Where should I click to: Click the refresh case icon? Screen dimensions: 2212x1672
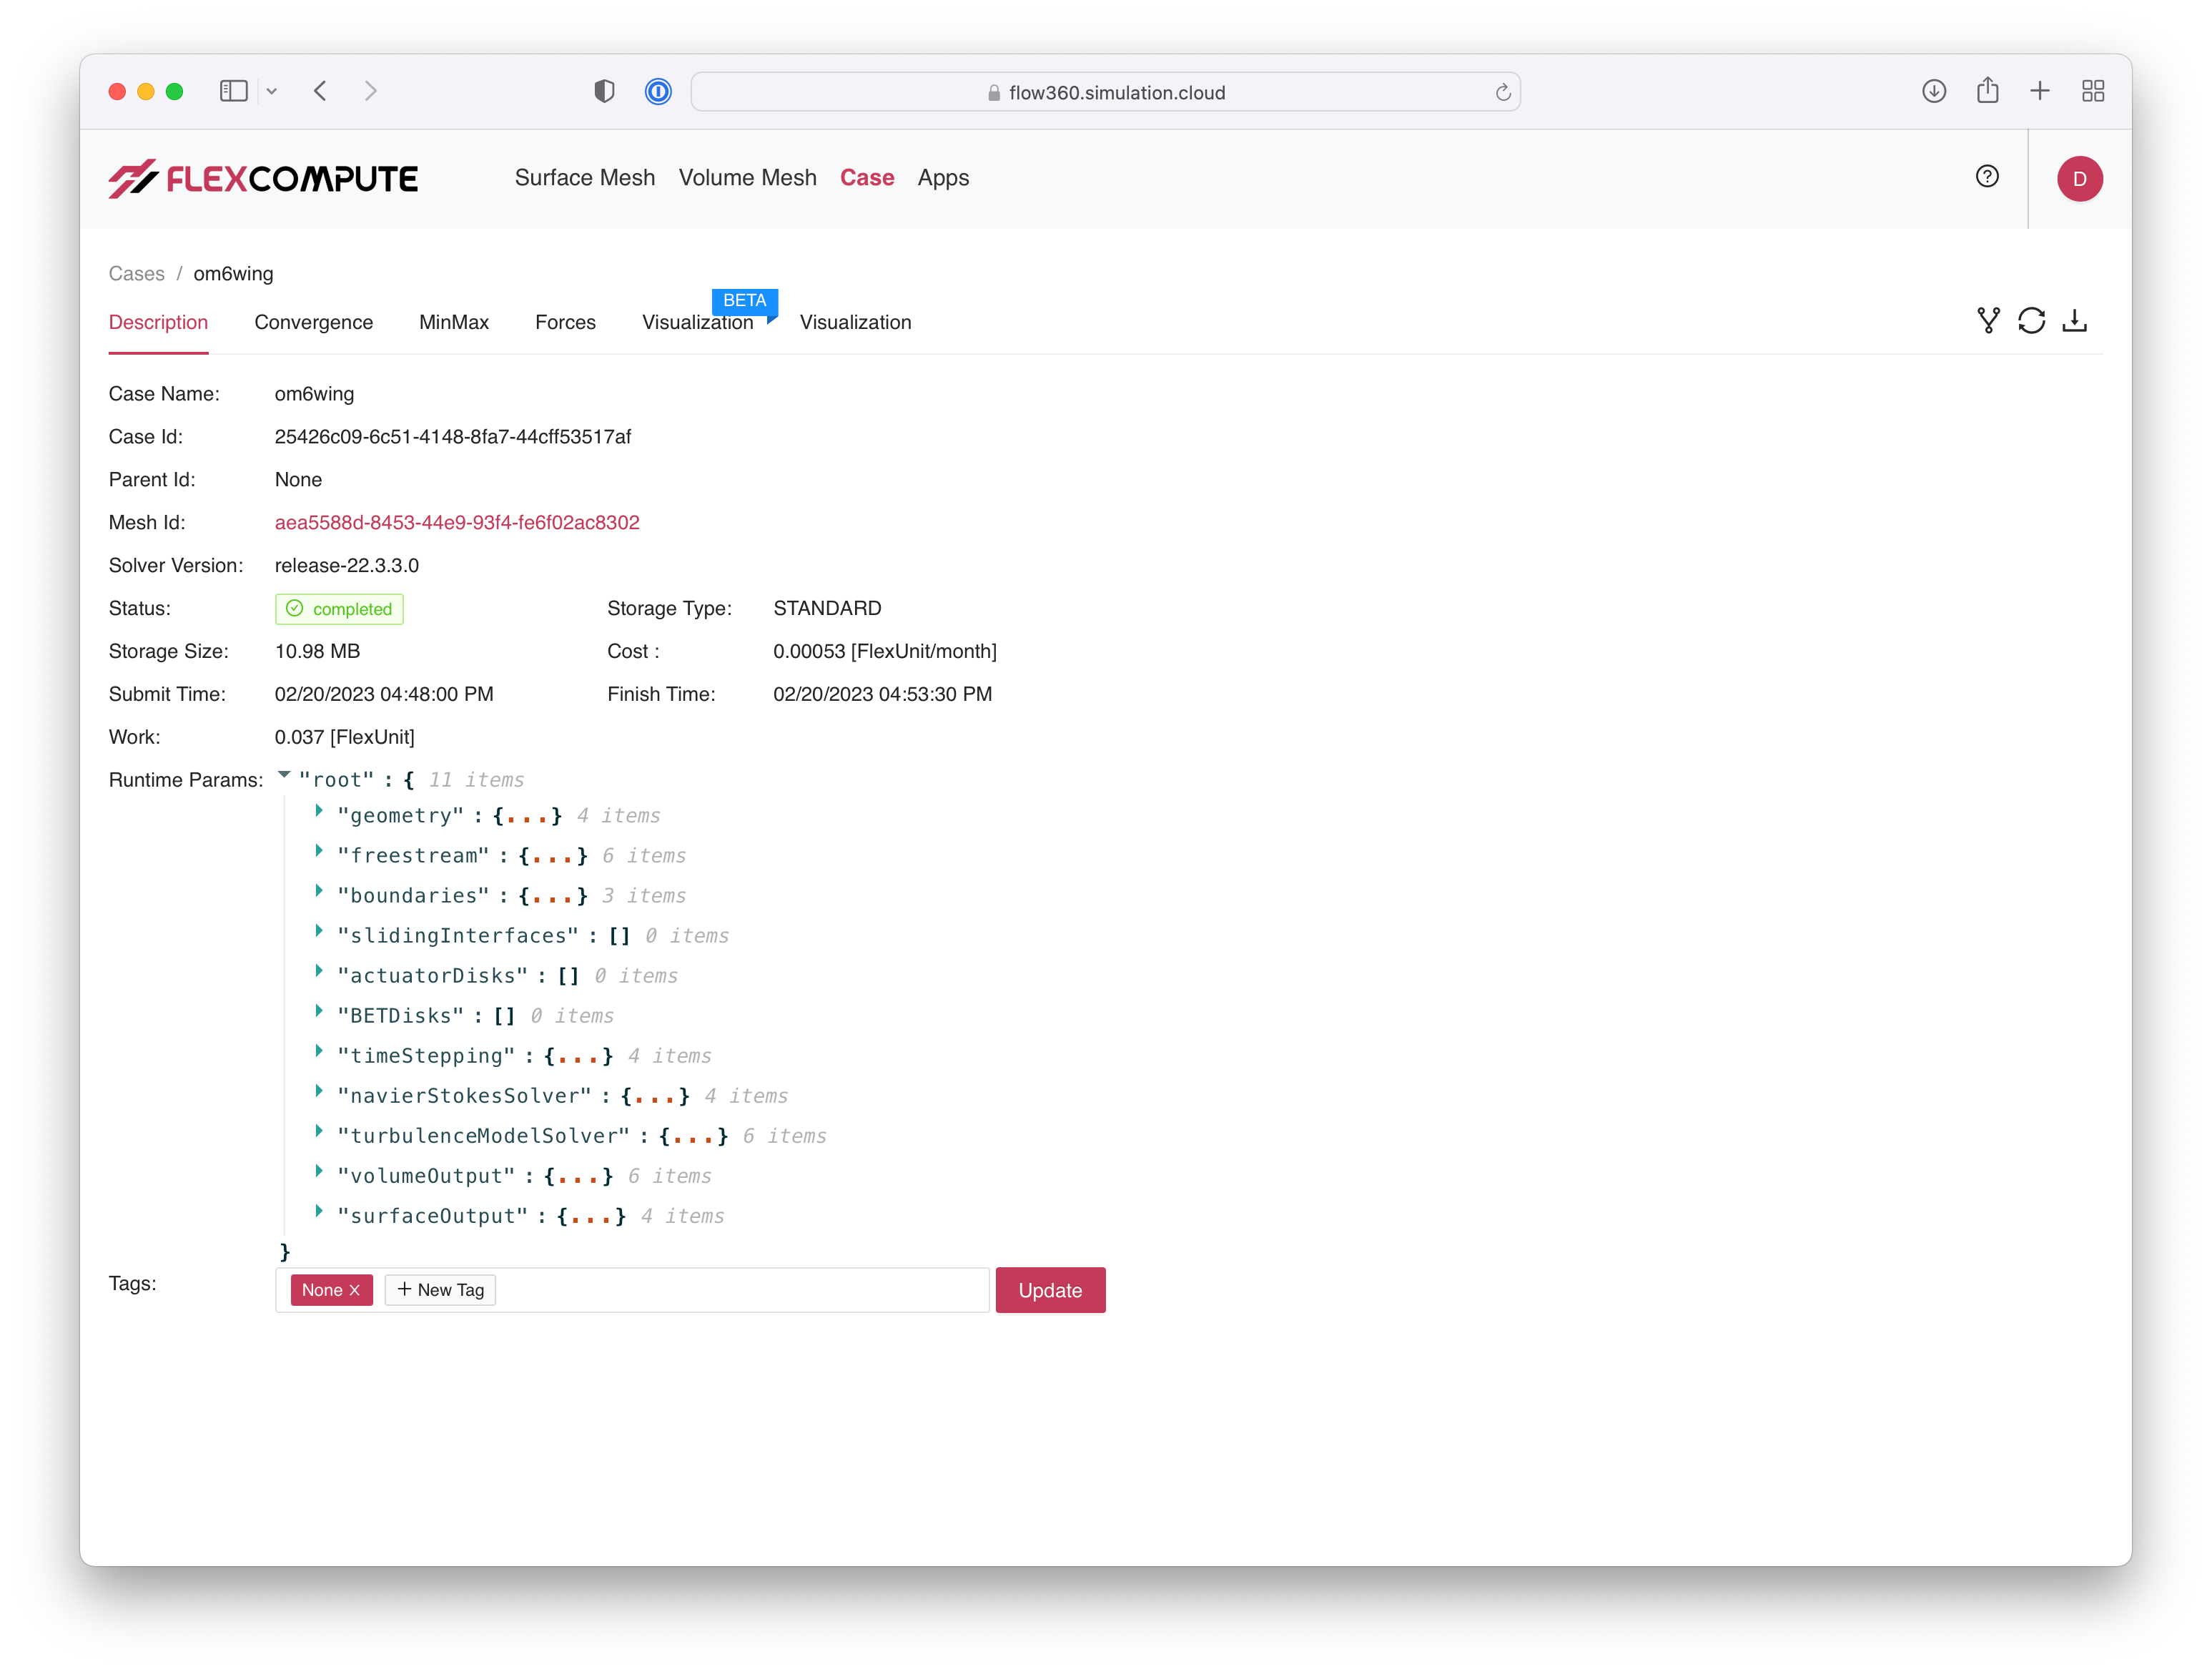[x=2031, y=321]
